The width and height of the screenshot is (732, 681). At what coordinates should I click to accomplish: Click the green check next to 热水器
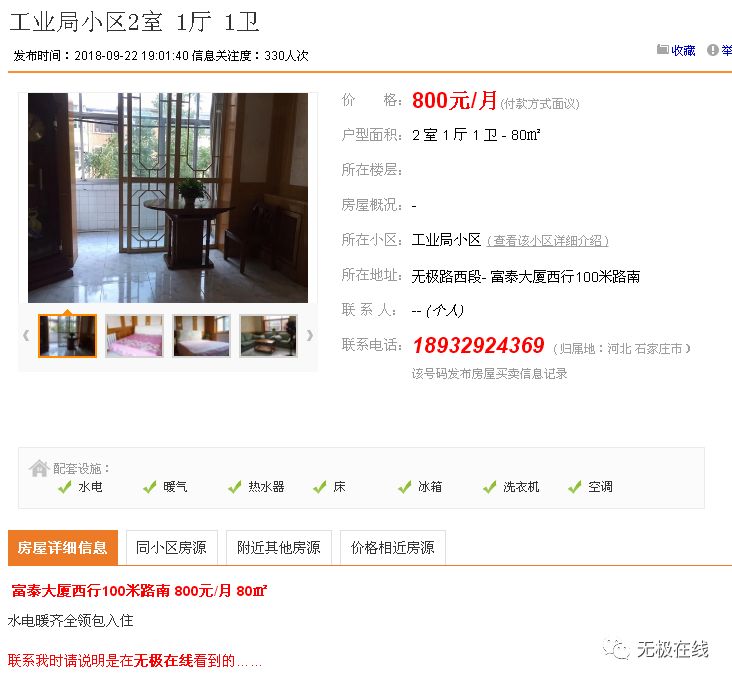point(234,487)
